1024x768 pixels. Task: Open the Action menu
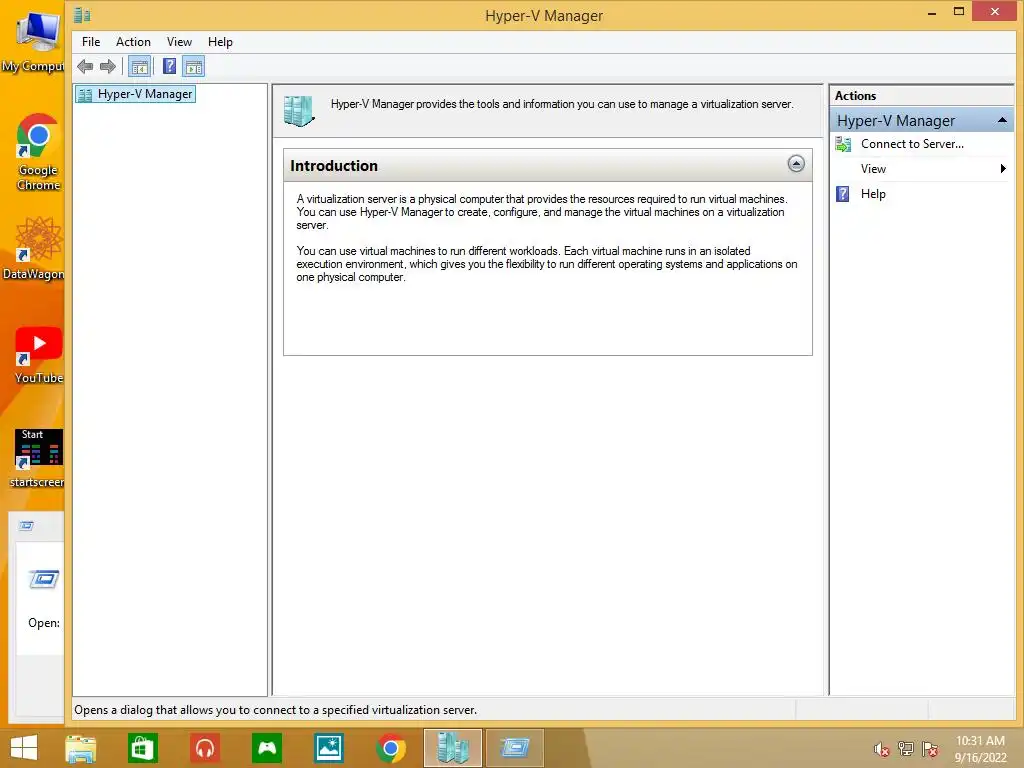point(133,42)
